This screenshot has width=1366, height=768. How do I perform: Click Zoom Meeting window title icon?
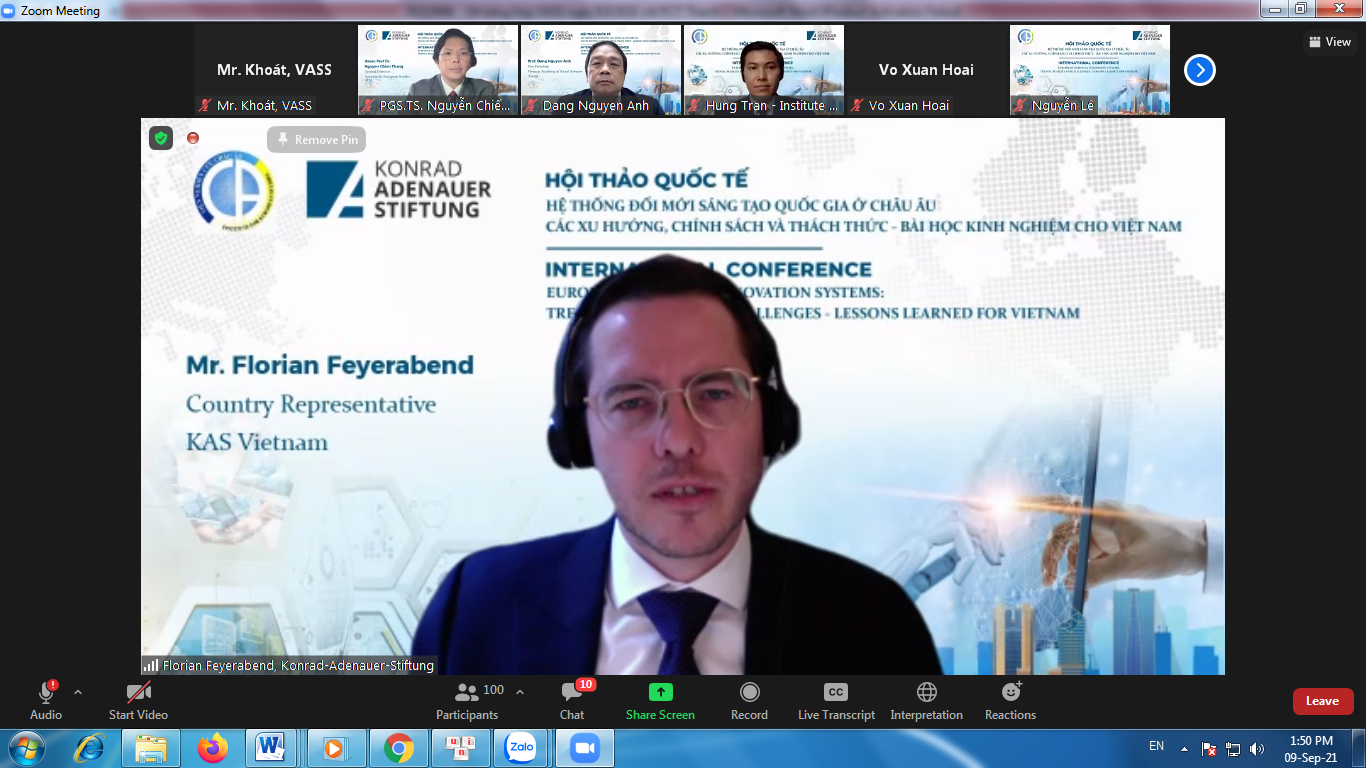click(10, 10)
